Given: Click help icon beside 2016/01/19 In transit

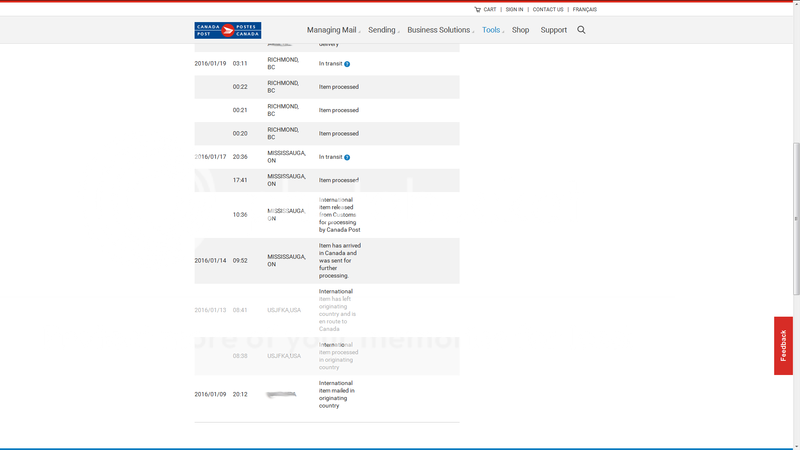Looking at the screenshot, I should 347,64.
